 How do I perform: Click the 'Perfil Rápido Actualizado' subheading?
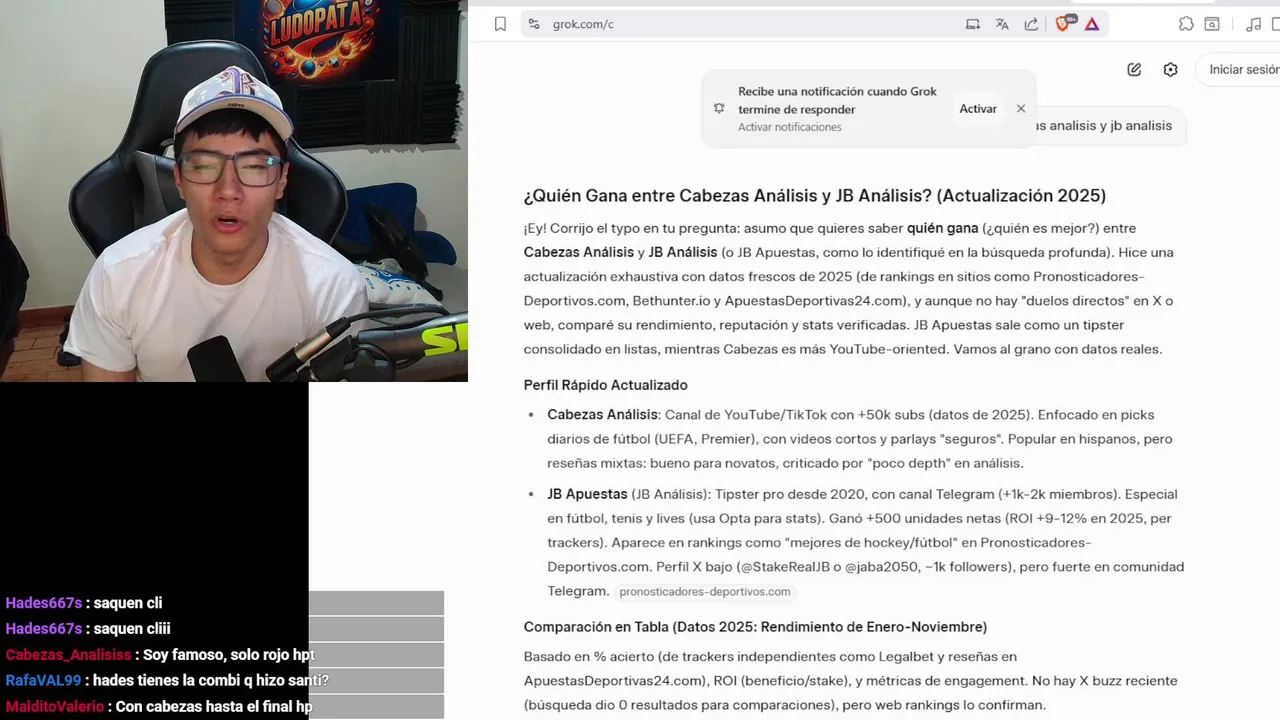[x=606, y=385]
